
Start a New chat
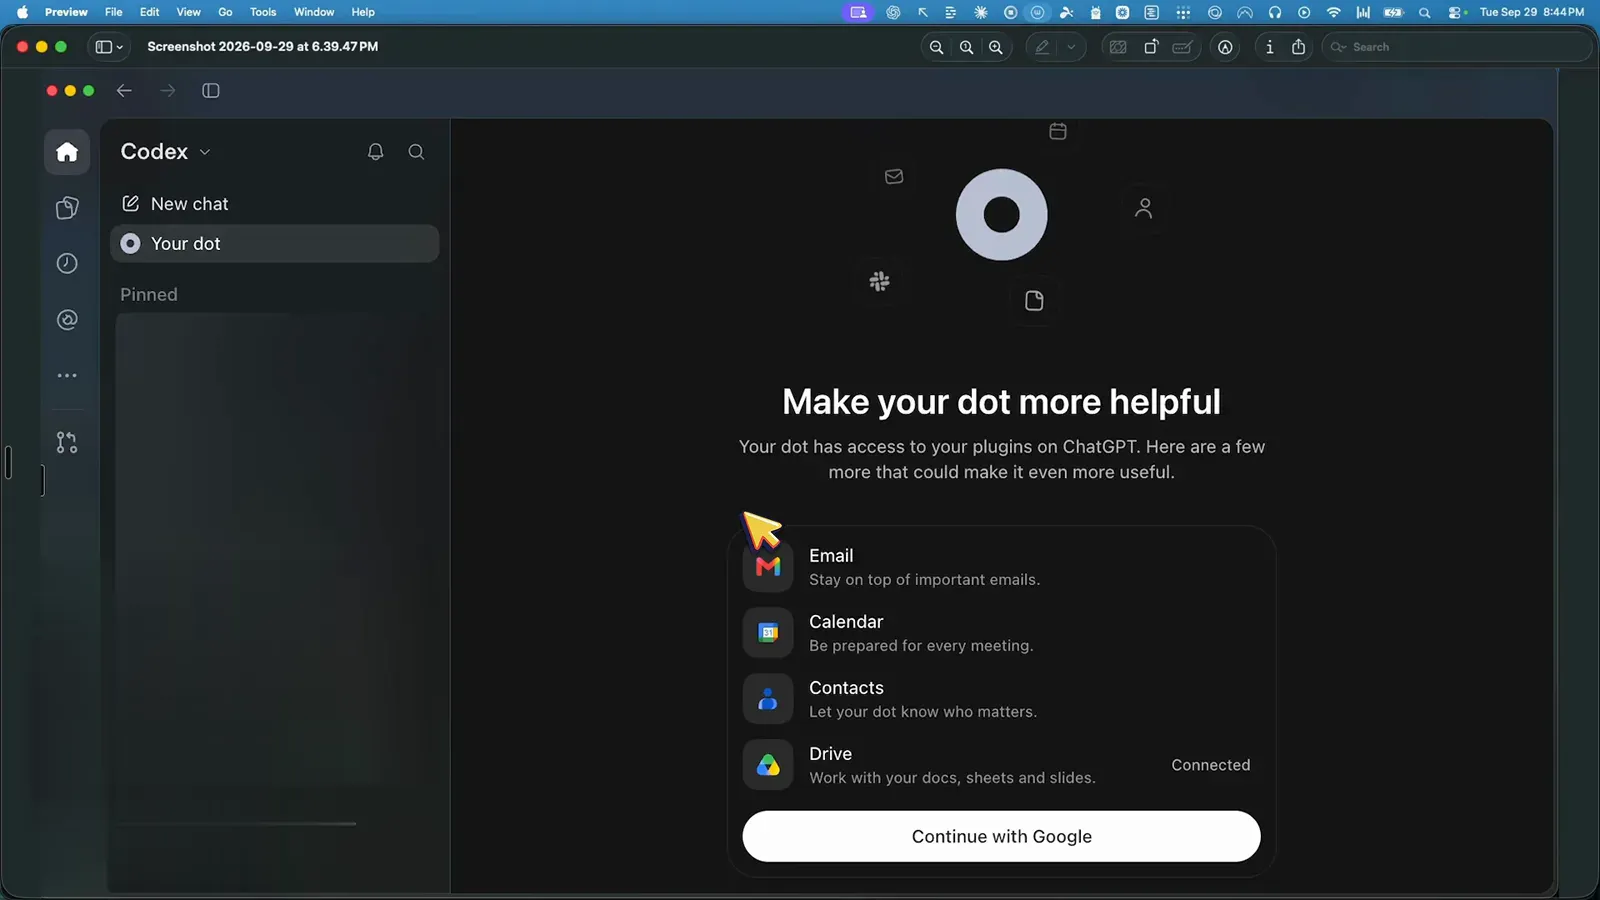tap(274, 204)
